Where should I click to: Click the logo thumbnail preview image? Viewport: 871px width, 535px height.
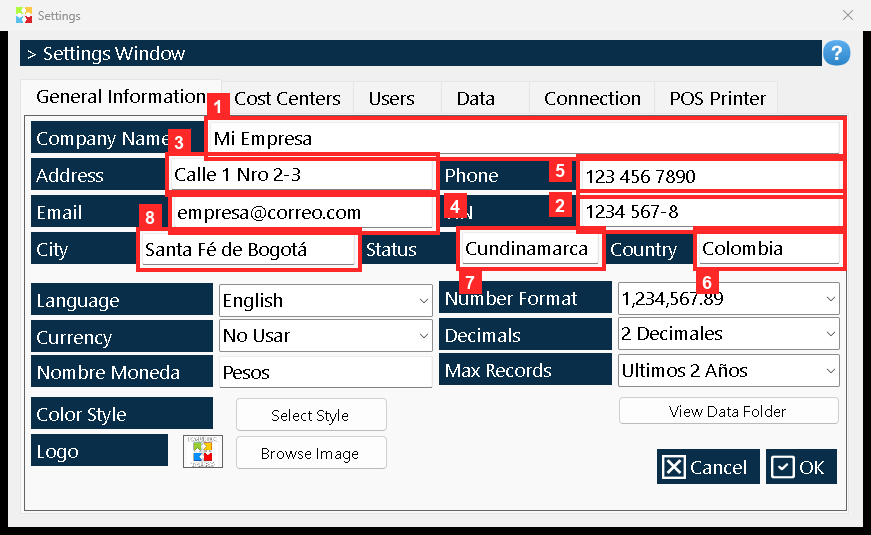(x=203, y=451)
